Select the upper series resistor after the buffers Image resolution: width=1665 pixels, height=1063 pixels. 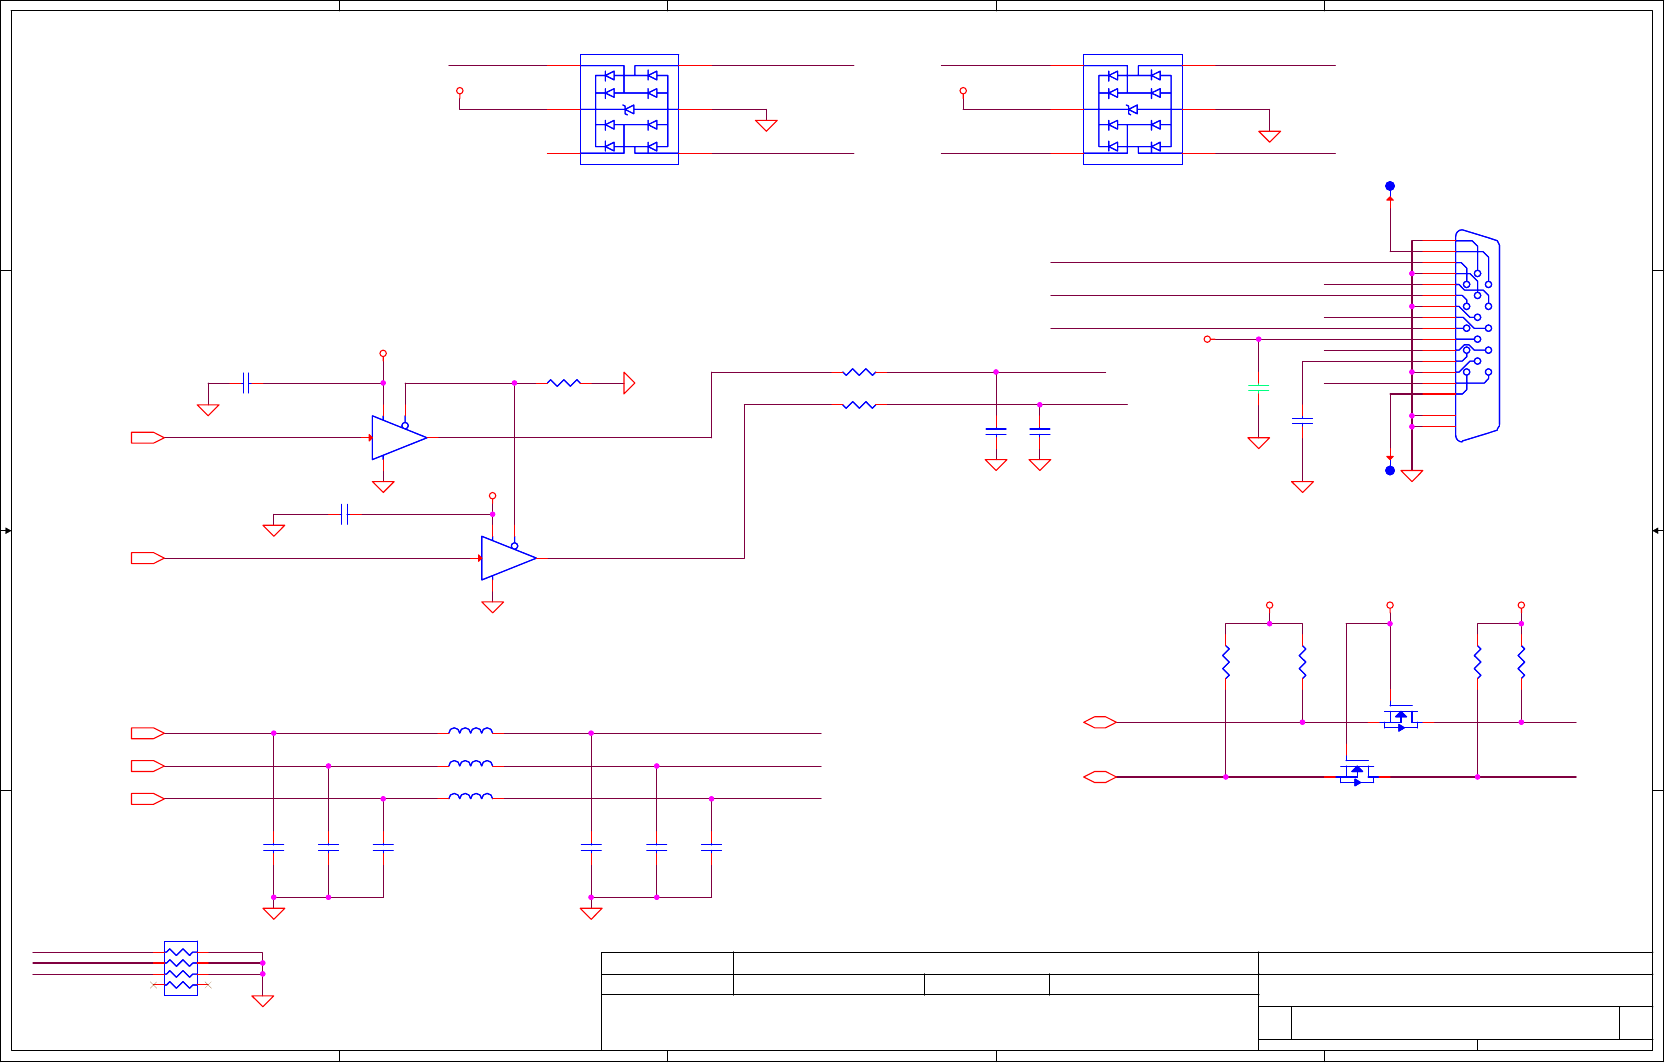[x=859, y=372]
